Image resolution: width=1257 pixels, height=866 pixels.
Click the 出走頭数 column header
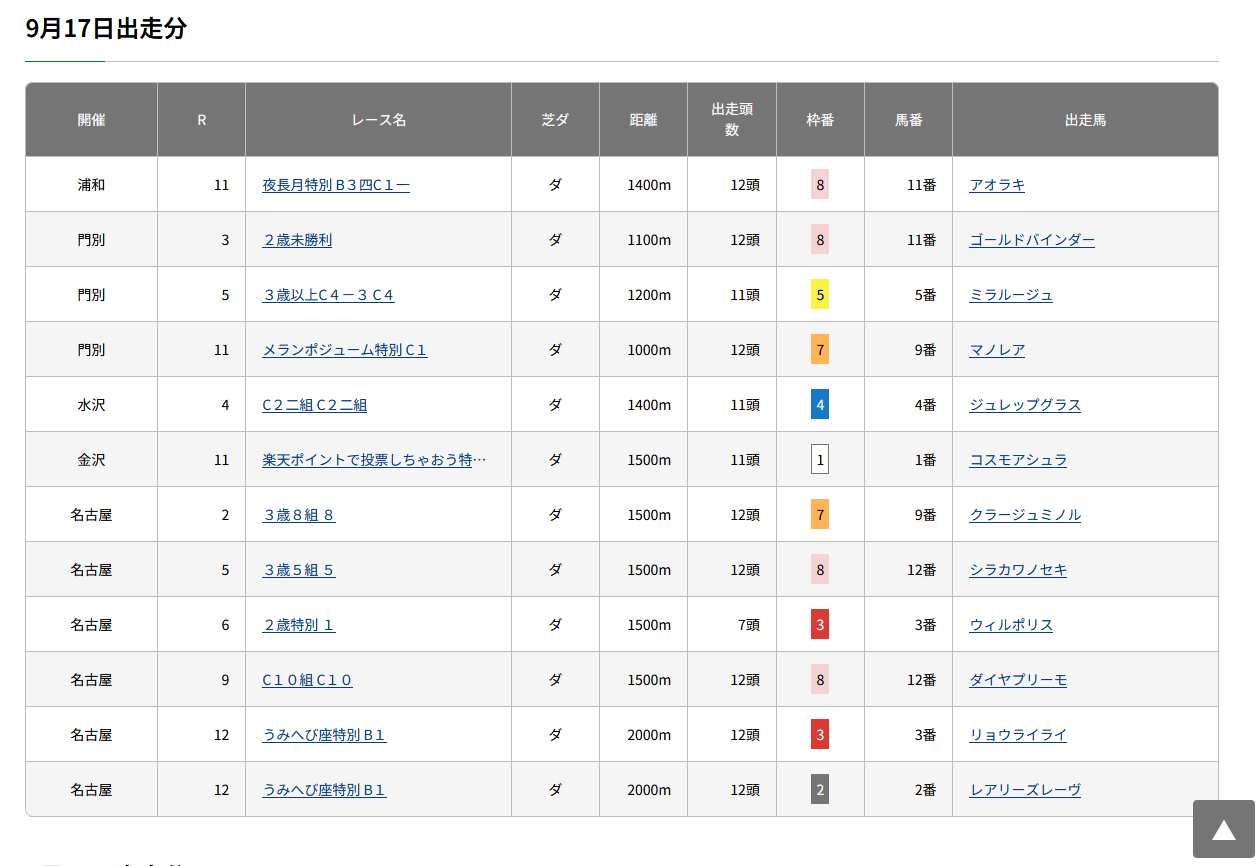(x=732, y=120)
